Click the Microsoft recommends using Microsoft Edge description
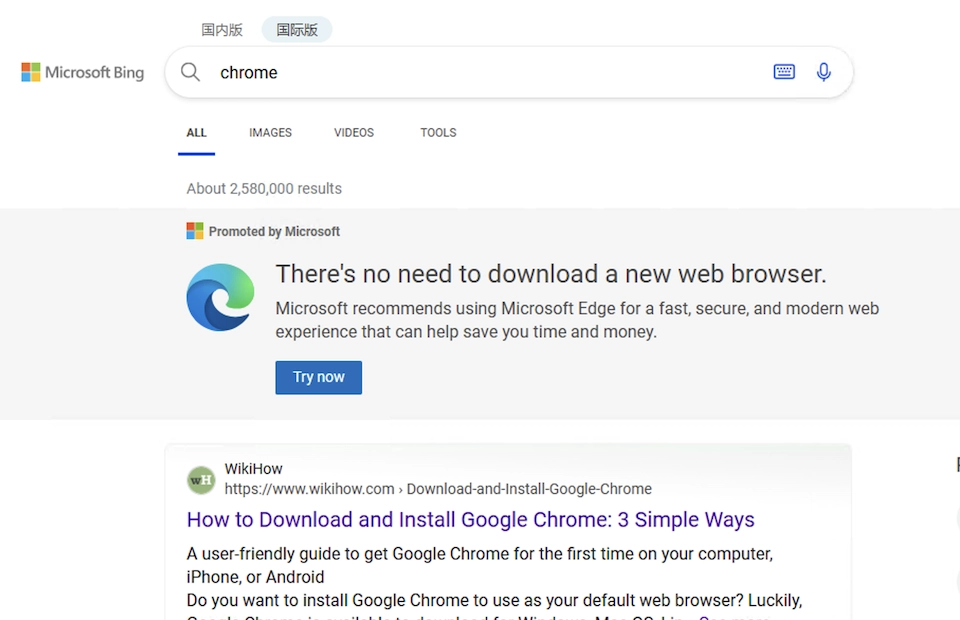This screenshot has width=960, height=620. click(x=577, y=320)
